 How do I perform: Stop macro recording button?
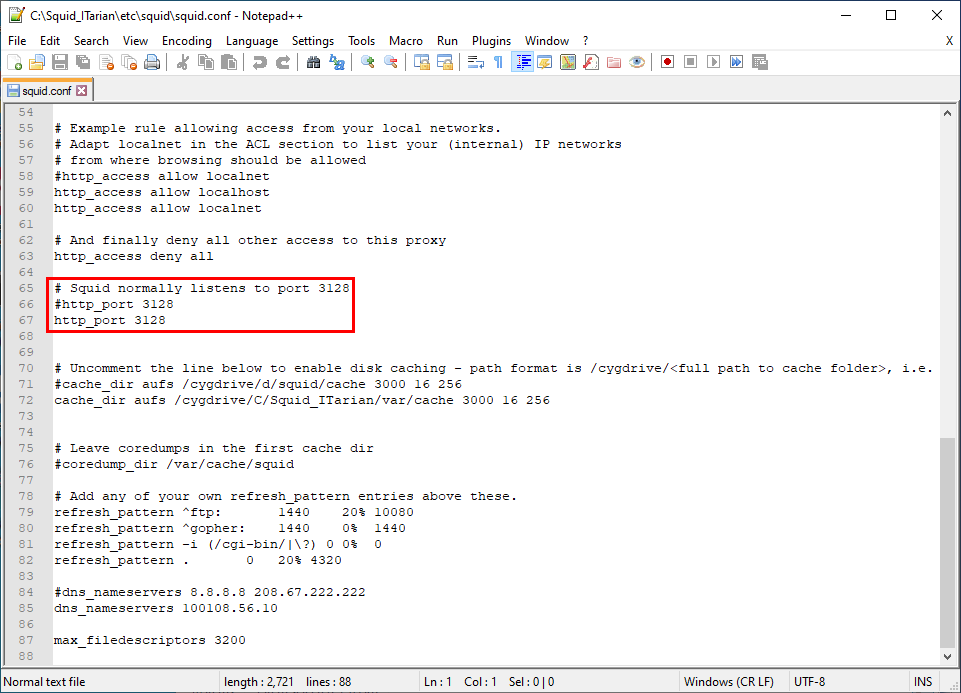click(691, 62)
